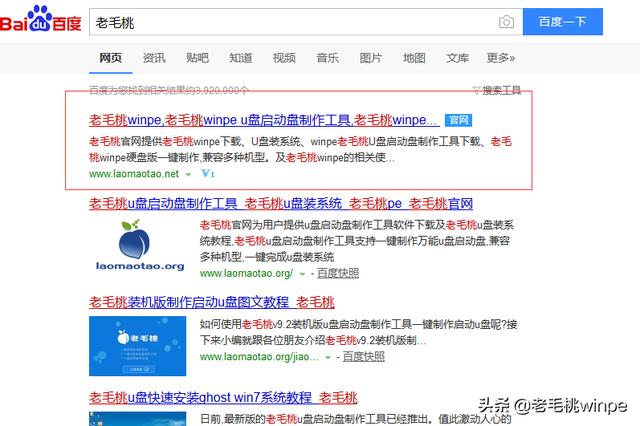Switch to the 资讯 tab
Viewport: 640px width, 426px height.
tap(154, 58)
